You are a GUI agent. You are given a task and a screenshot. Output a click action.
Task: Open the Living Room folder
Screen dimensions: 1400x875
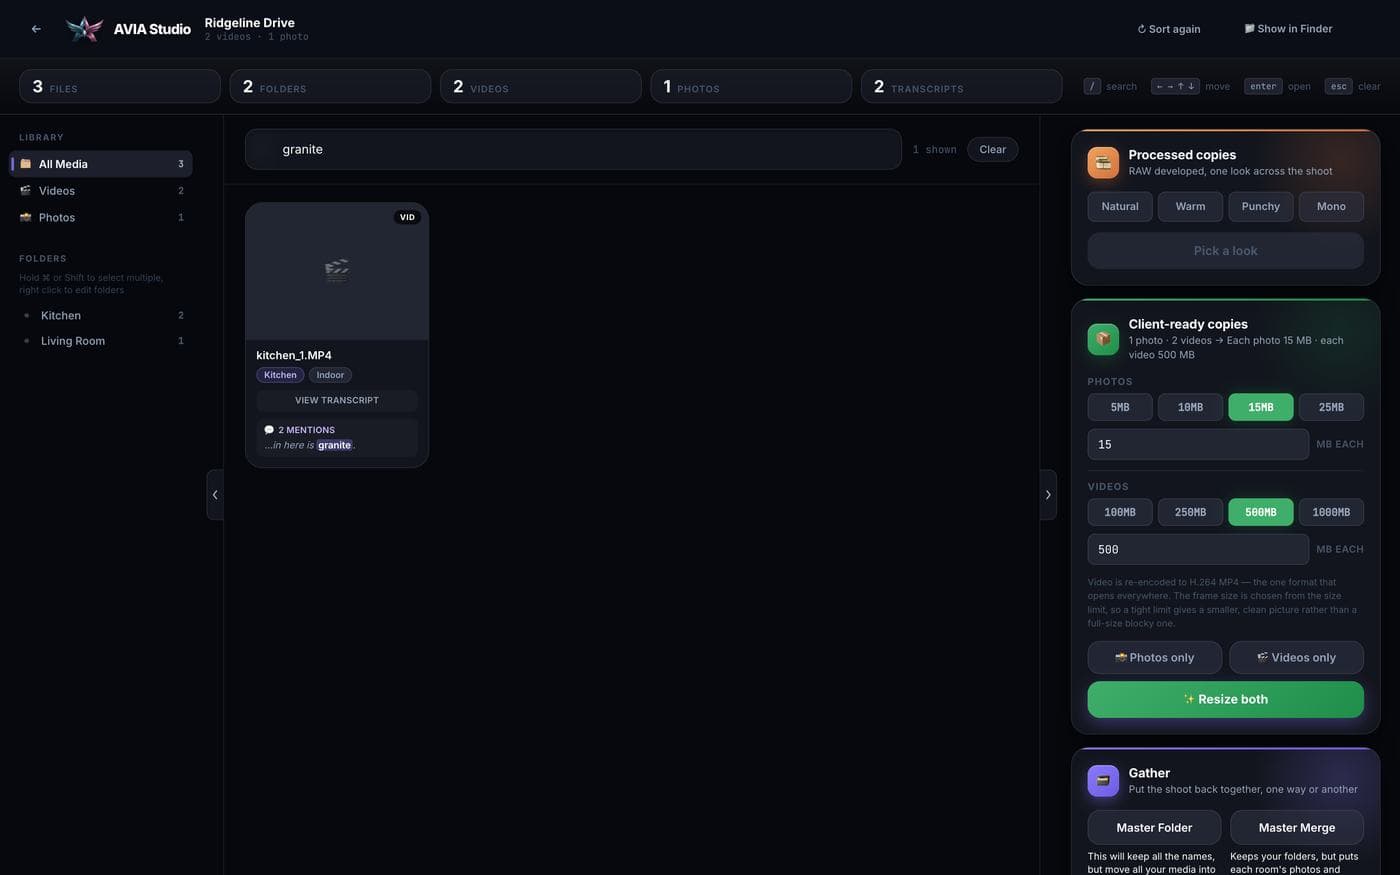point(102,341)
